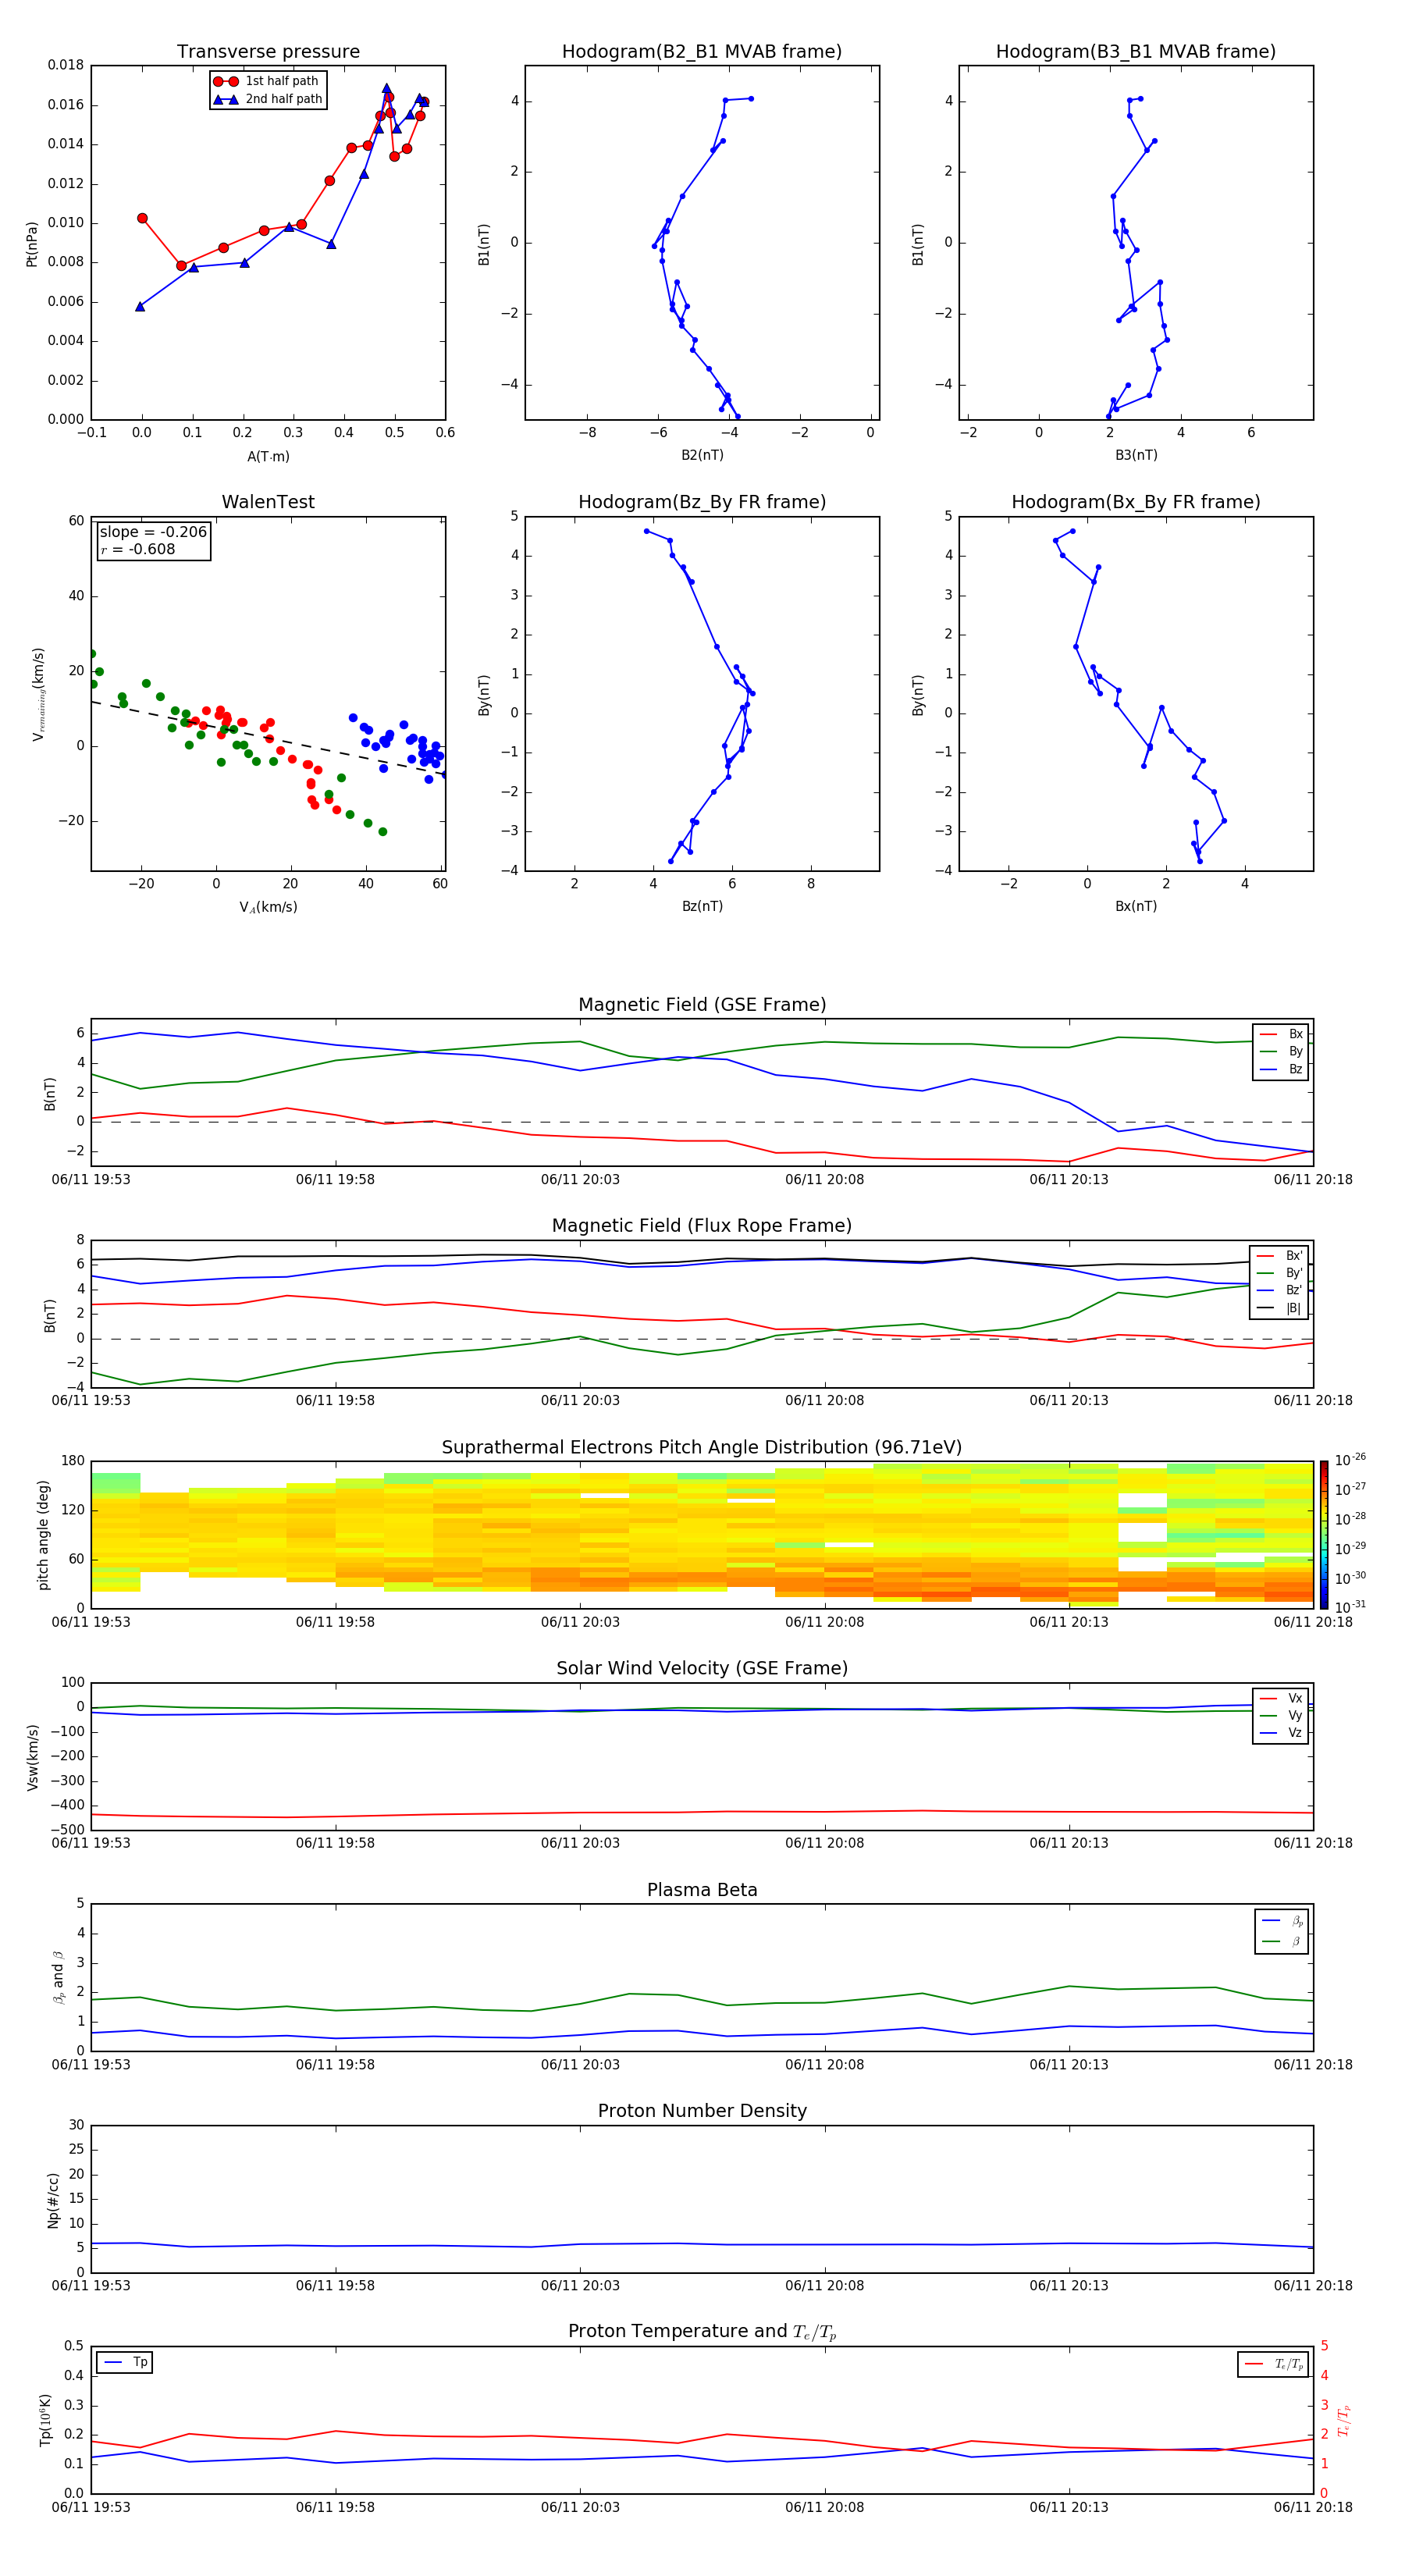Image resolution: width=1405 pixels, height=2576 pixels.
Task: Click the 'B2(nT)' x-axis label
Action: pyautogui.click(x=702, y=455)
